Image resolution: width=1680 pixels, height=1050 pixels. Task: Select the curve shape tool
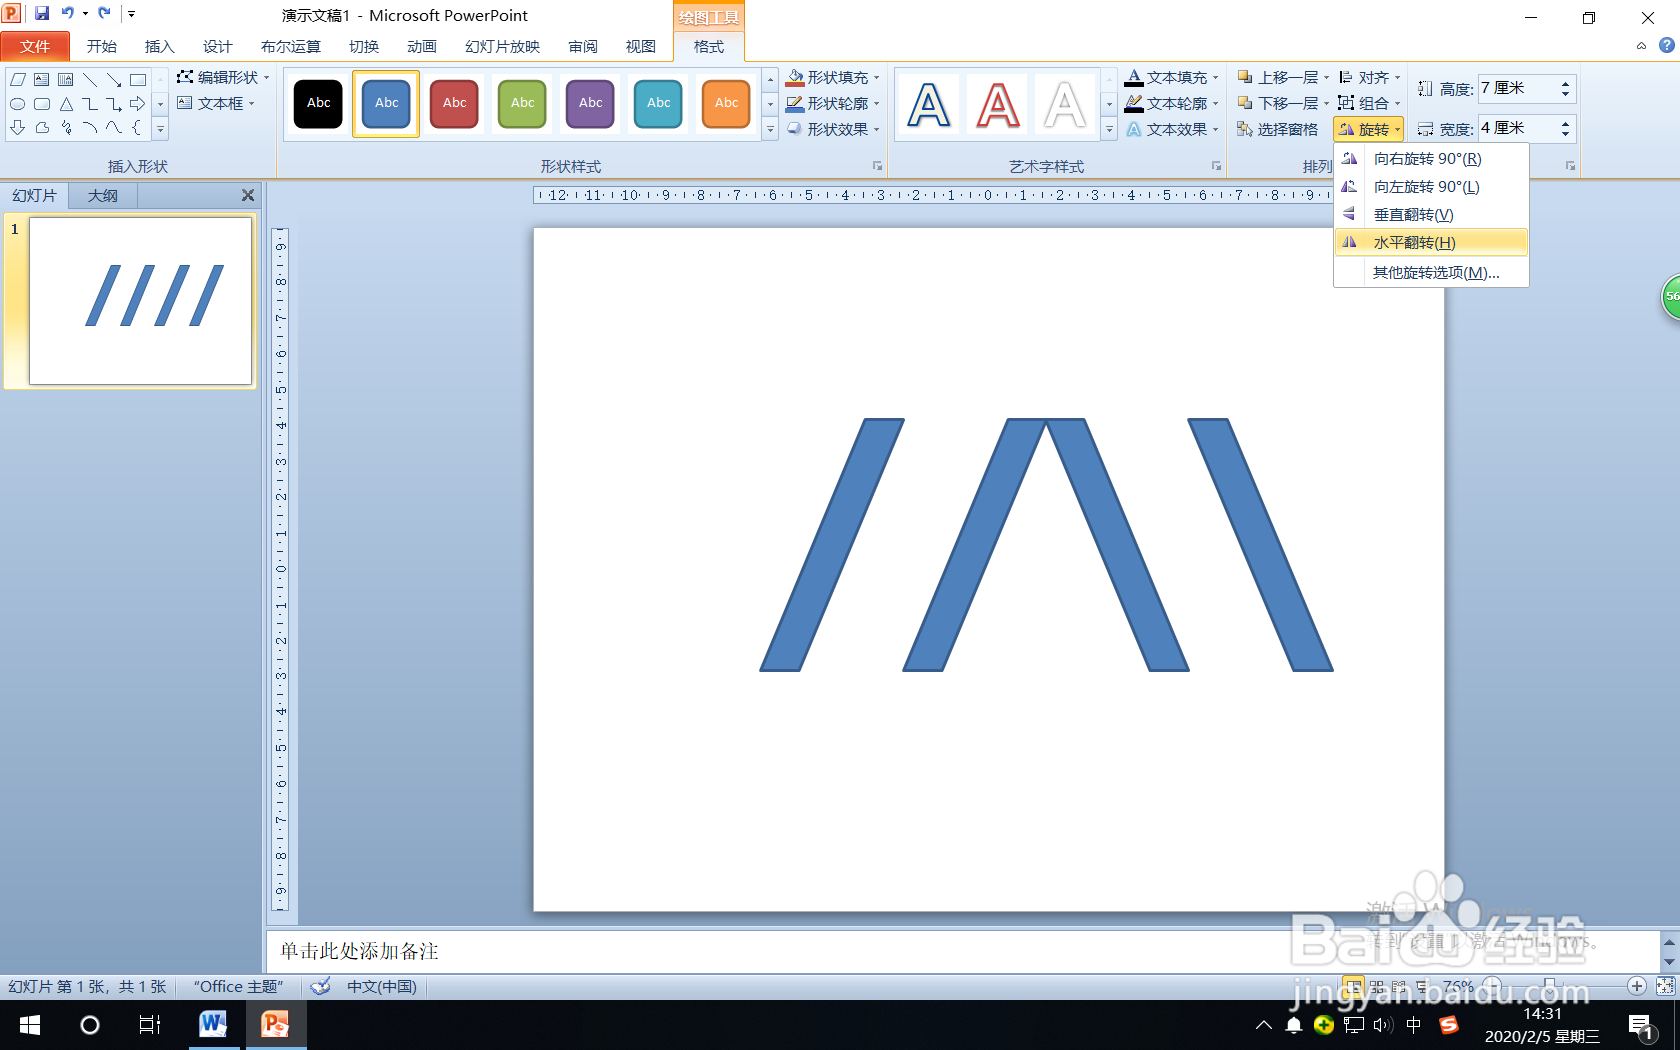114,128
